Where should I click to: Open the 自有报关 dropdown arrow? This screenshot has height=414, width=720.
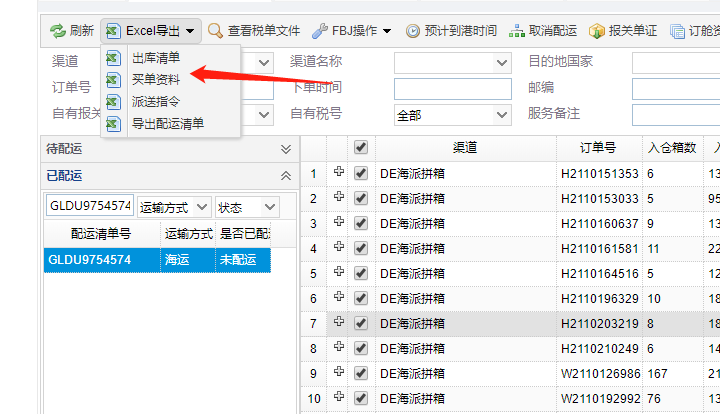coord(264,115)
